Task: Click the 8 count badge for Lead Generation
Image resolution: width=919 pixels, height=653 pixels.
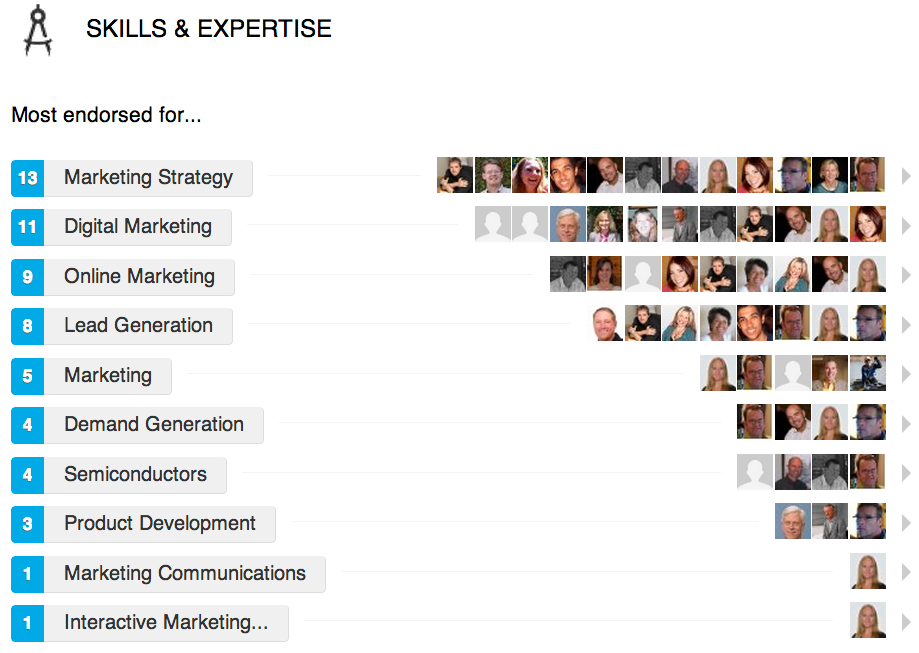Action: [x=28, y=326]
